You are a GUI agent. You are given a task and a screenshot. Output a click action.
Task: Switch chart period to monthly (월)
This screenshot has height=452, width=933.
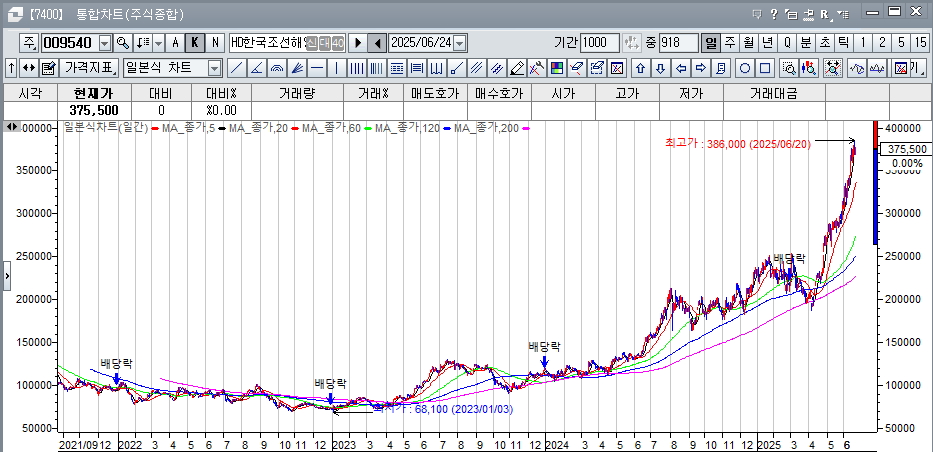(748, 43)
